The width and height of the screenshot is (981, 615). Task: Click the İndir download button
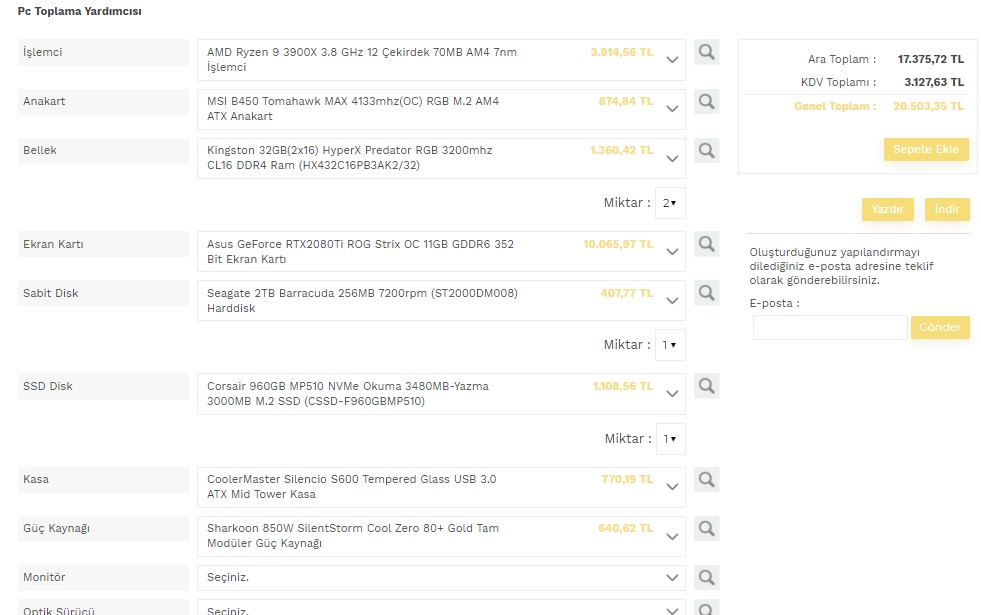coord(946,209)
